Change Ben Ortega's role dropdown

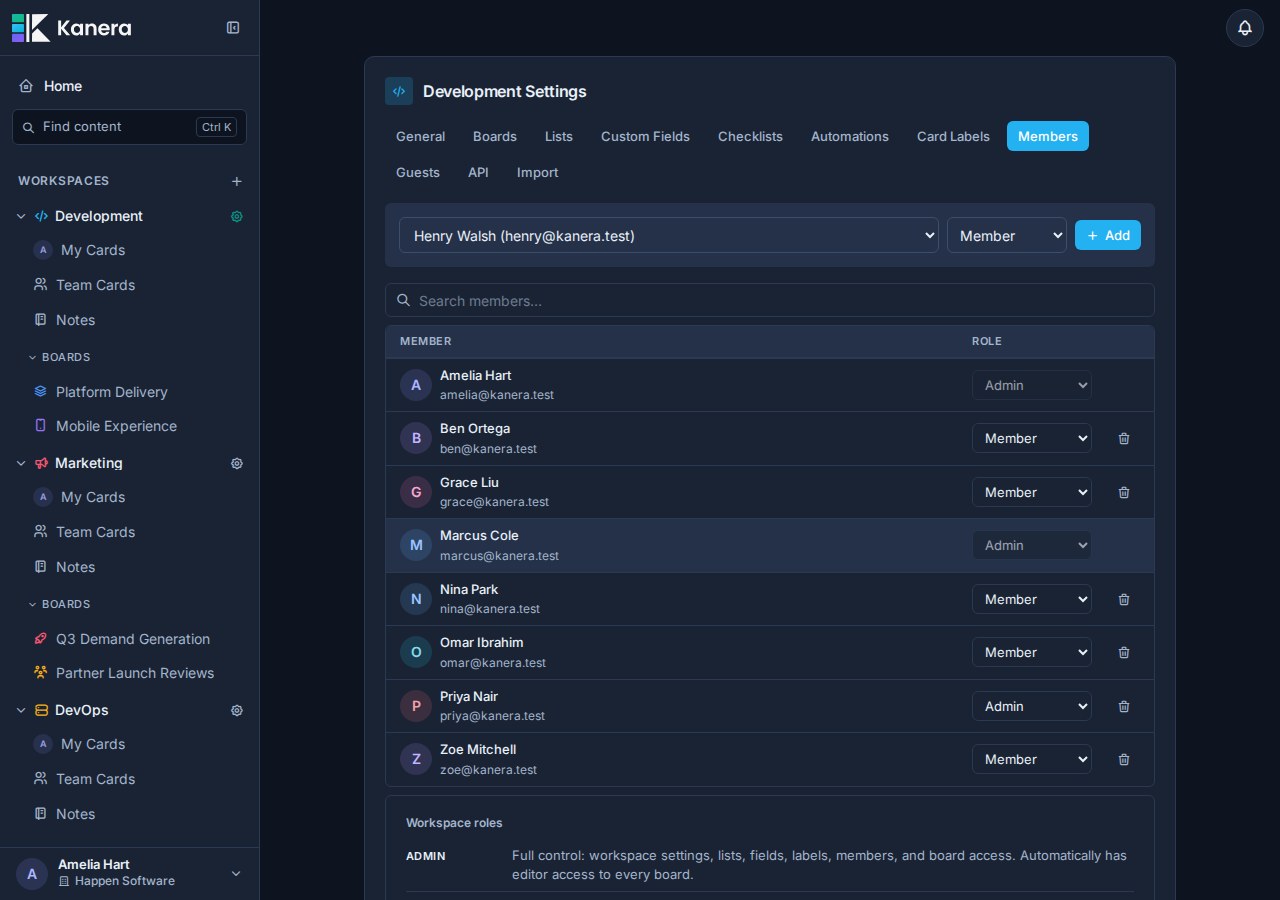click(1031, 438)
